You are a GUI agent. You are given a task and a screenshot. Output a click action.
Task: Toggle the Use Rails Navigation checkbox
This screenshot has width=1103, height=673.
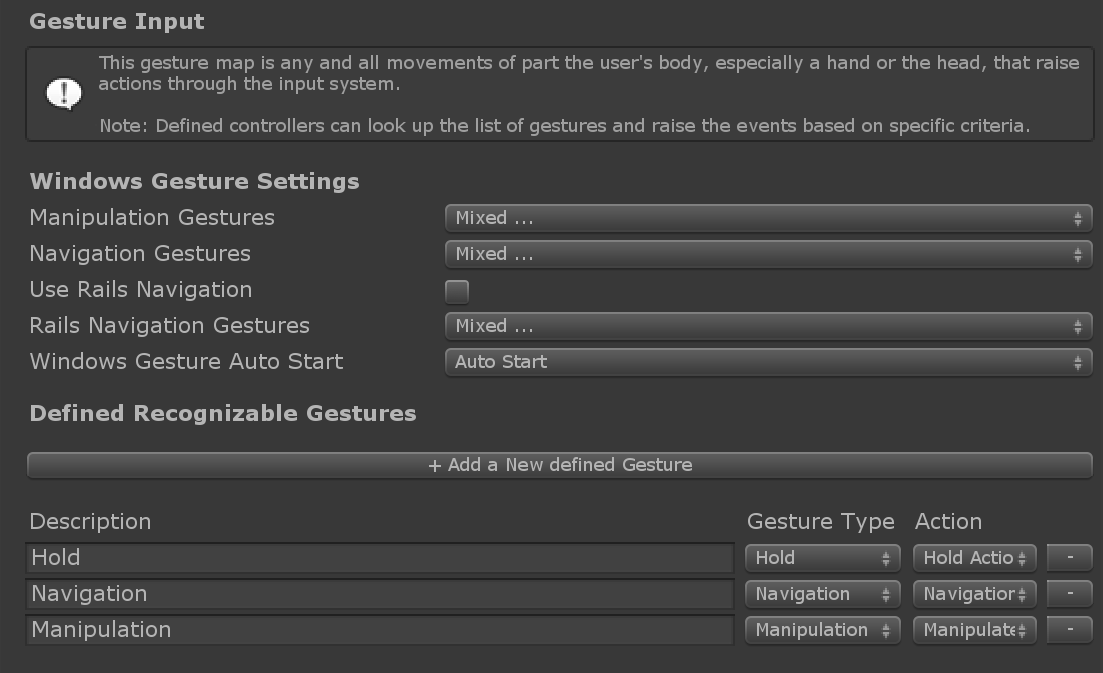coord(457,291)
